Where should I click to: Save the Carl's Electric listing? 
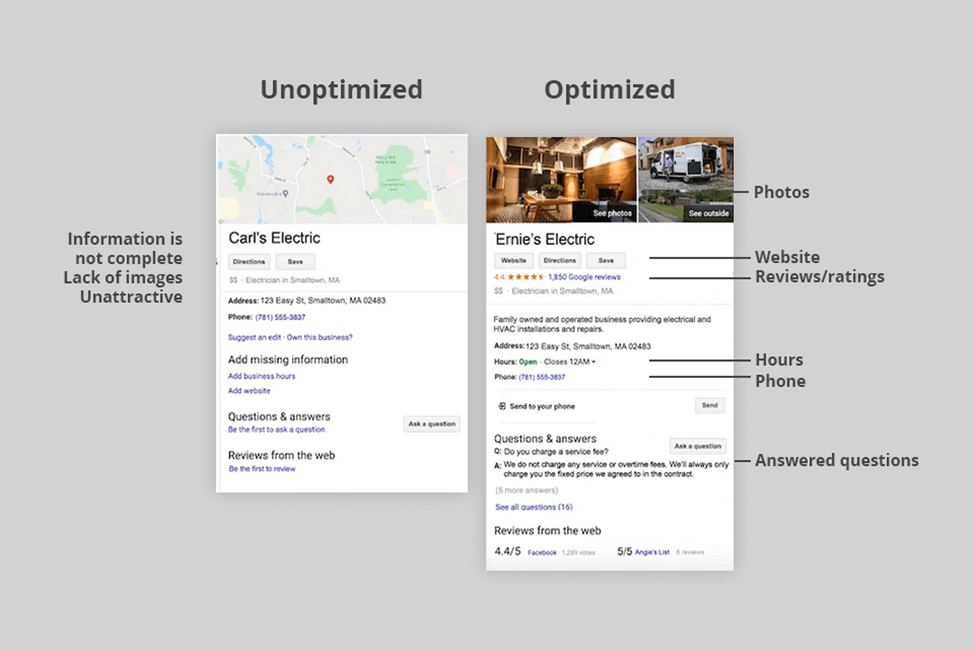click(x=296, y=262)
